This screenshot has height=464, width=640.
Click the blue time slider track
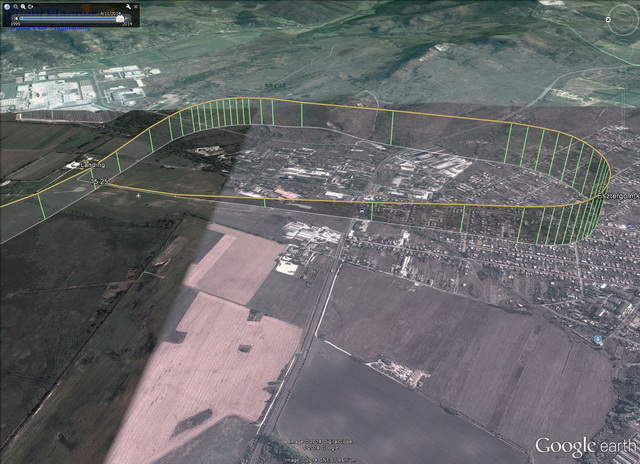click(67, 18)
